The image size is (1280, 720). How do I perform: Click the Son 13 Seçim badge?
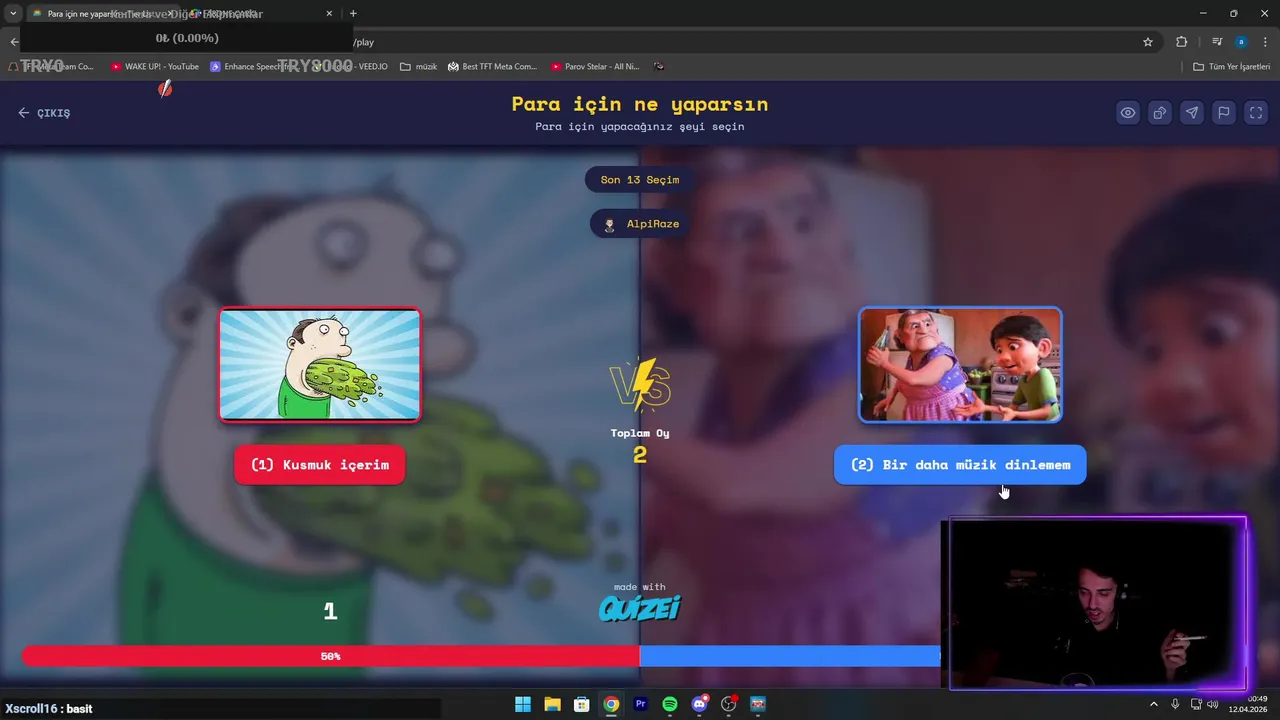point(640,180)
